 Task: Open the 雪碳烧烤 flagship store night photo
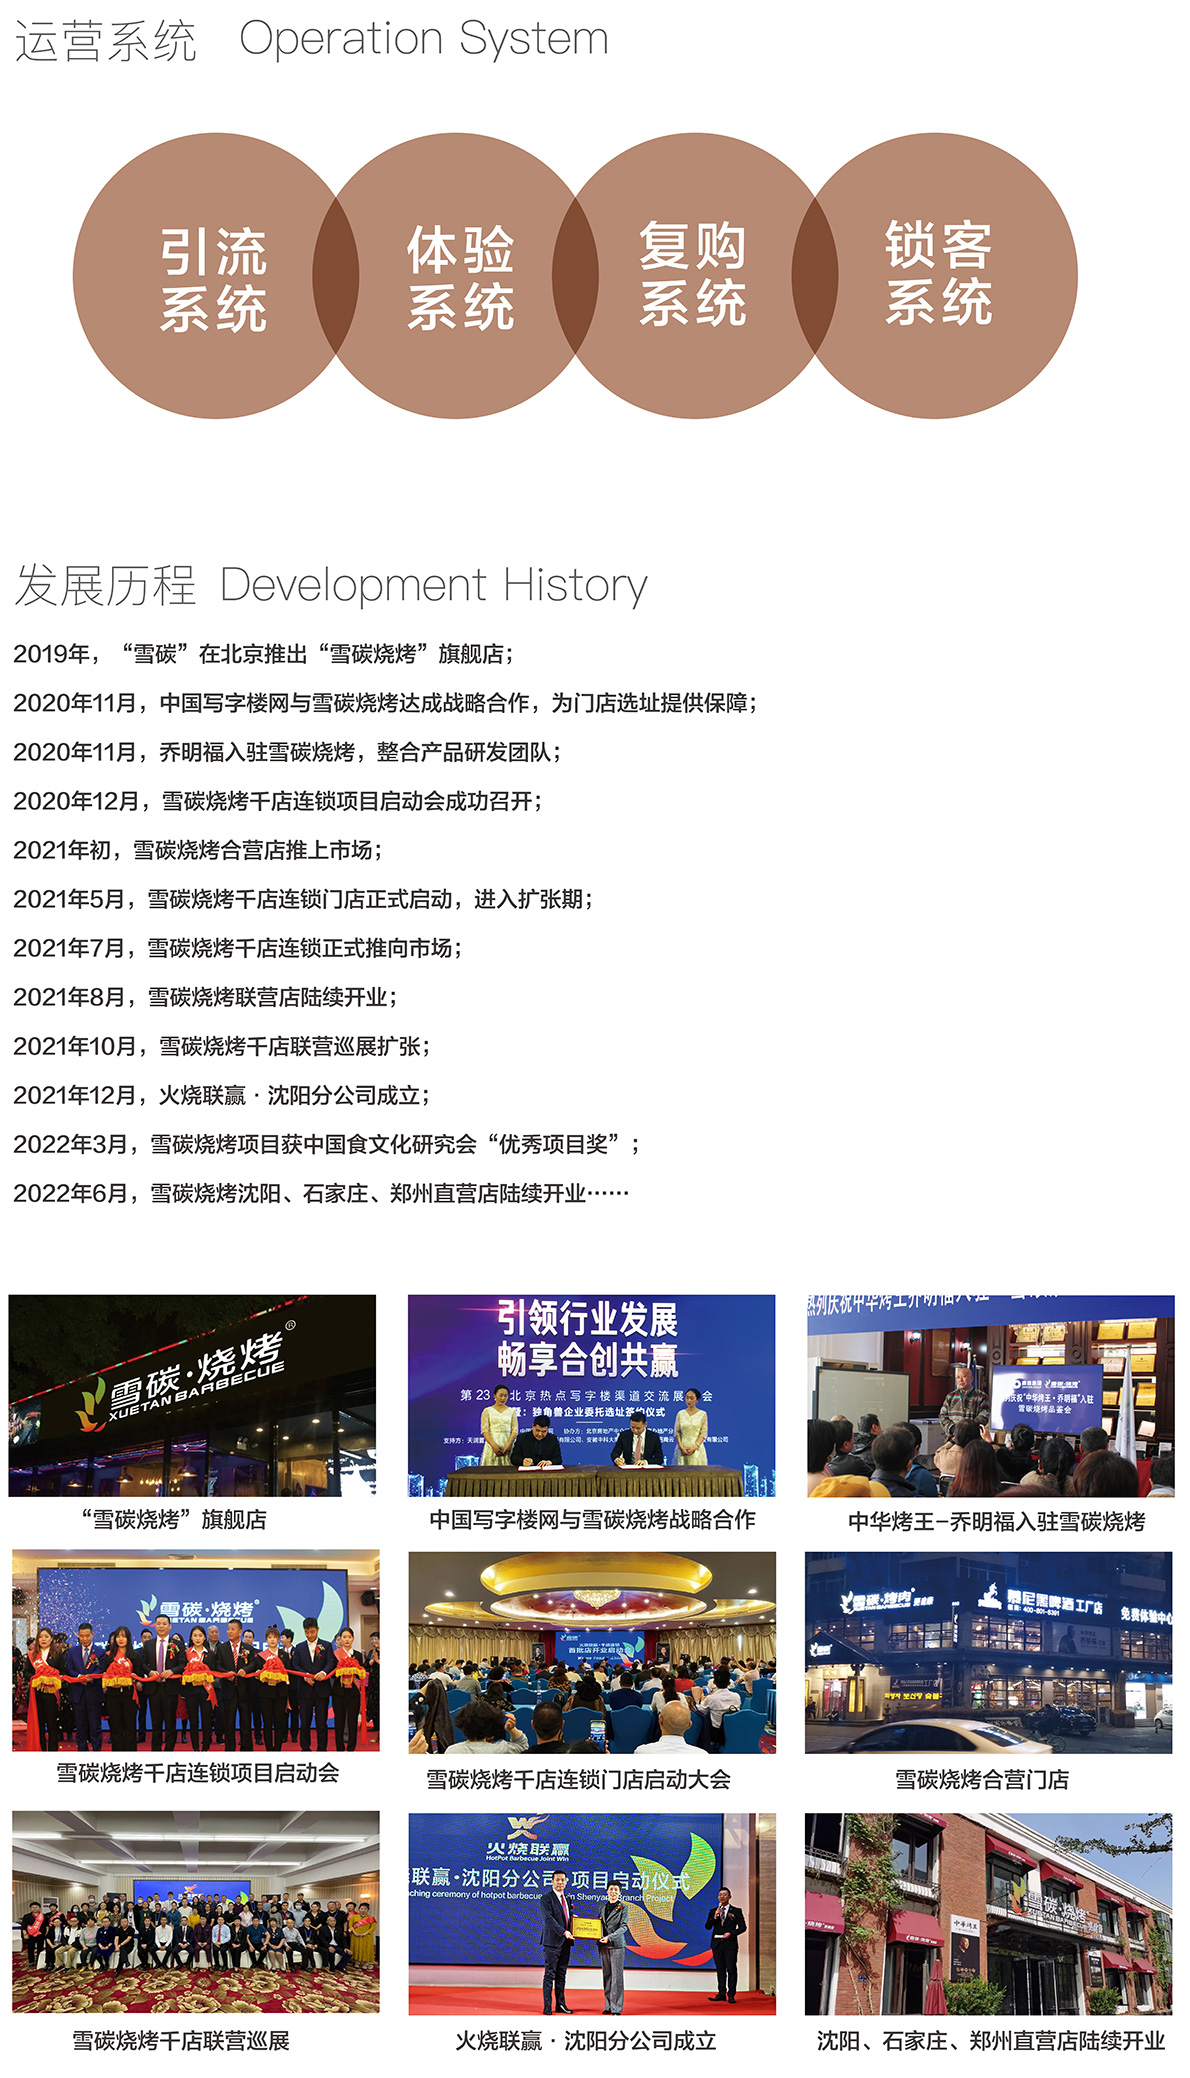(193, 1395)
